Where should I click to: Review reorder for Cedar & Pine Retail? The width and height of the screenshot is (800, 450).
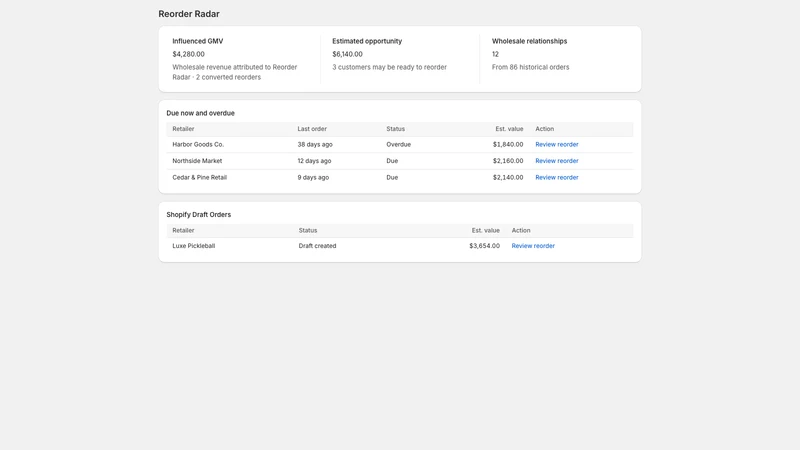pos(557,178)
